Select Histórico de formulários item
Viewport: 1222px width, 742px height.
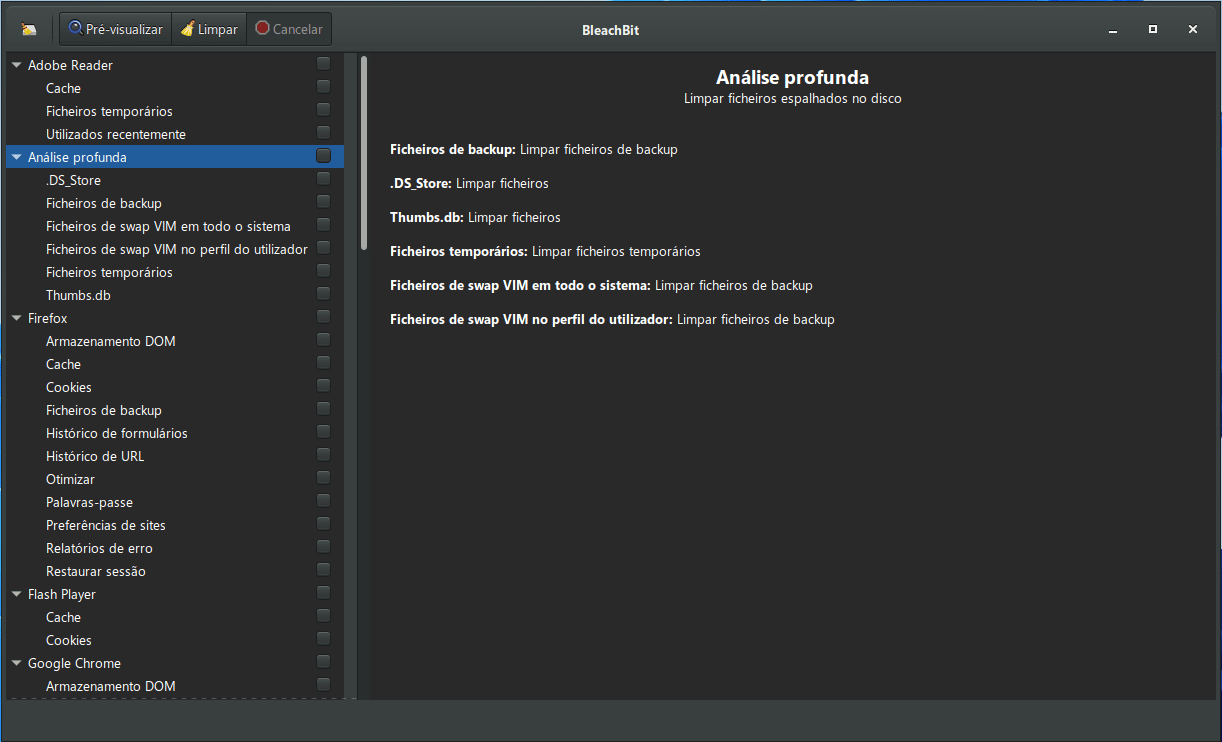(x=175, y=433)
